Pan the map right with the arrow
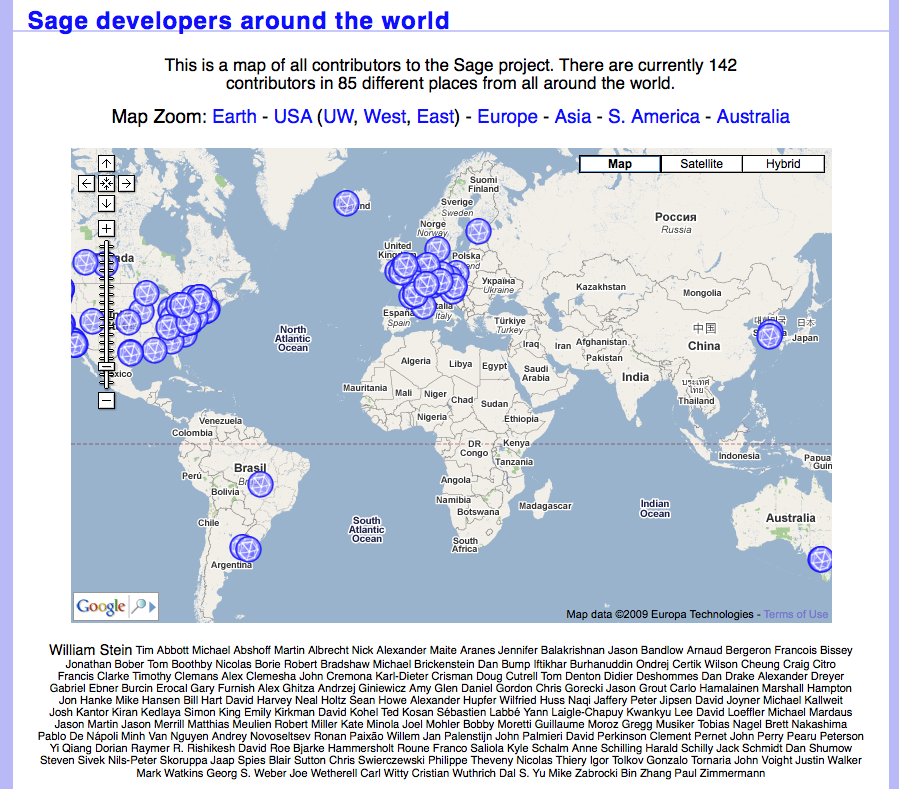 (x=126, y=183)
